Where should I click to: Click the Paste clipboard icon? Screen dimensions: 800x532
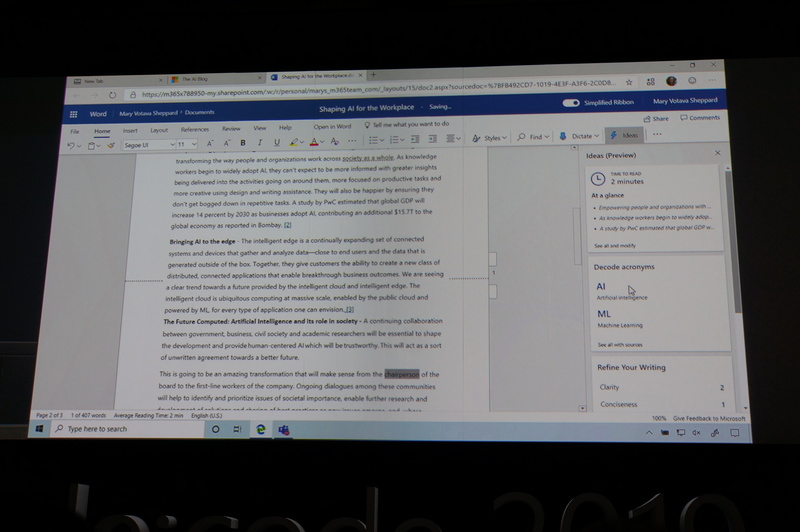(91, 146)
